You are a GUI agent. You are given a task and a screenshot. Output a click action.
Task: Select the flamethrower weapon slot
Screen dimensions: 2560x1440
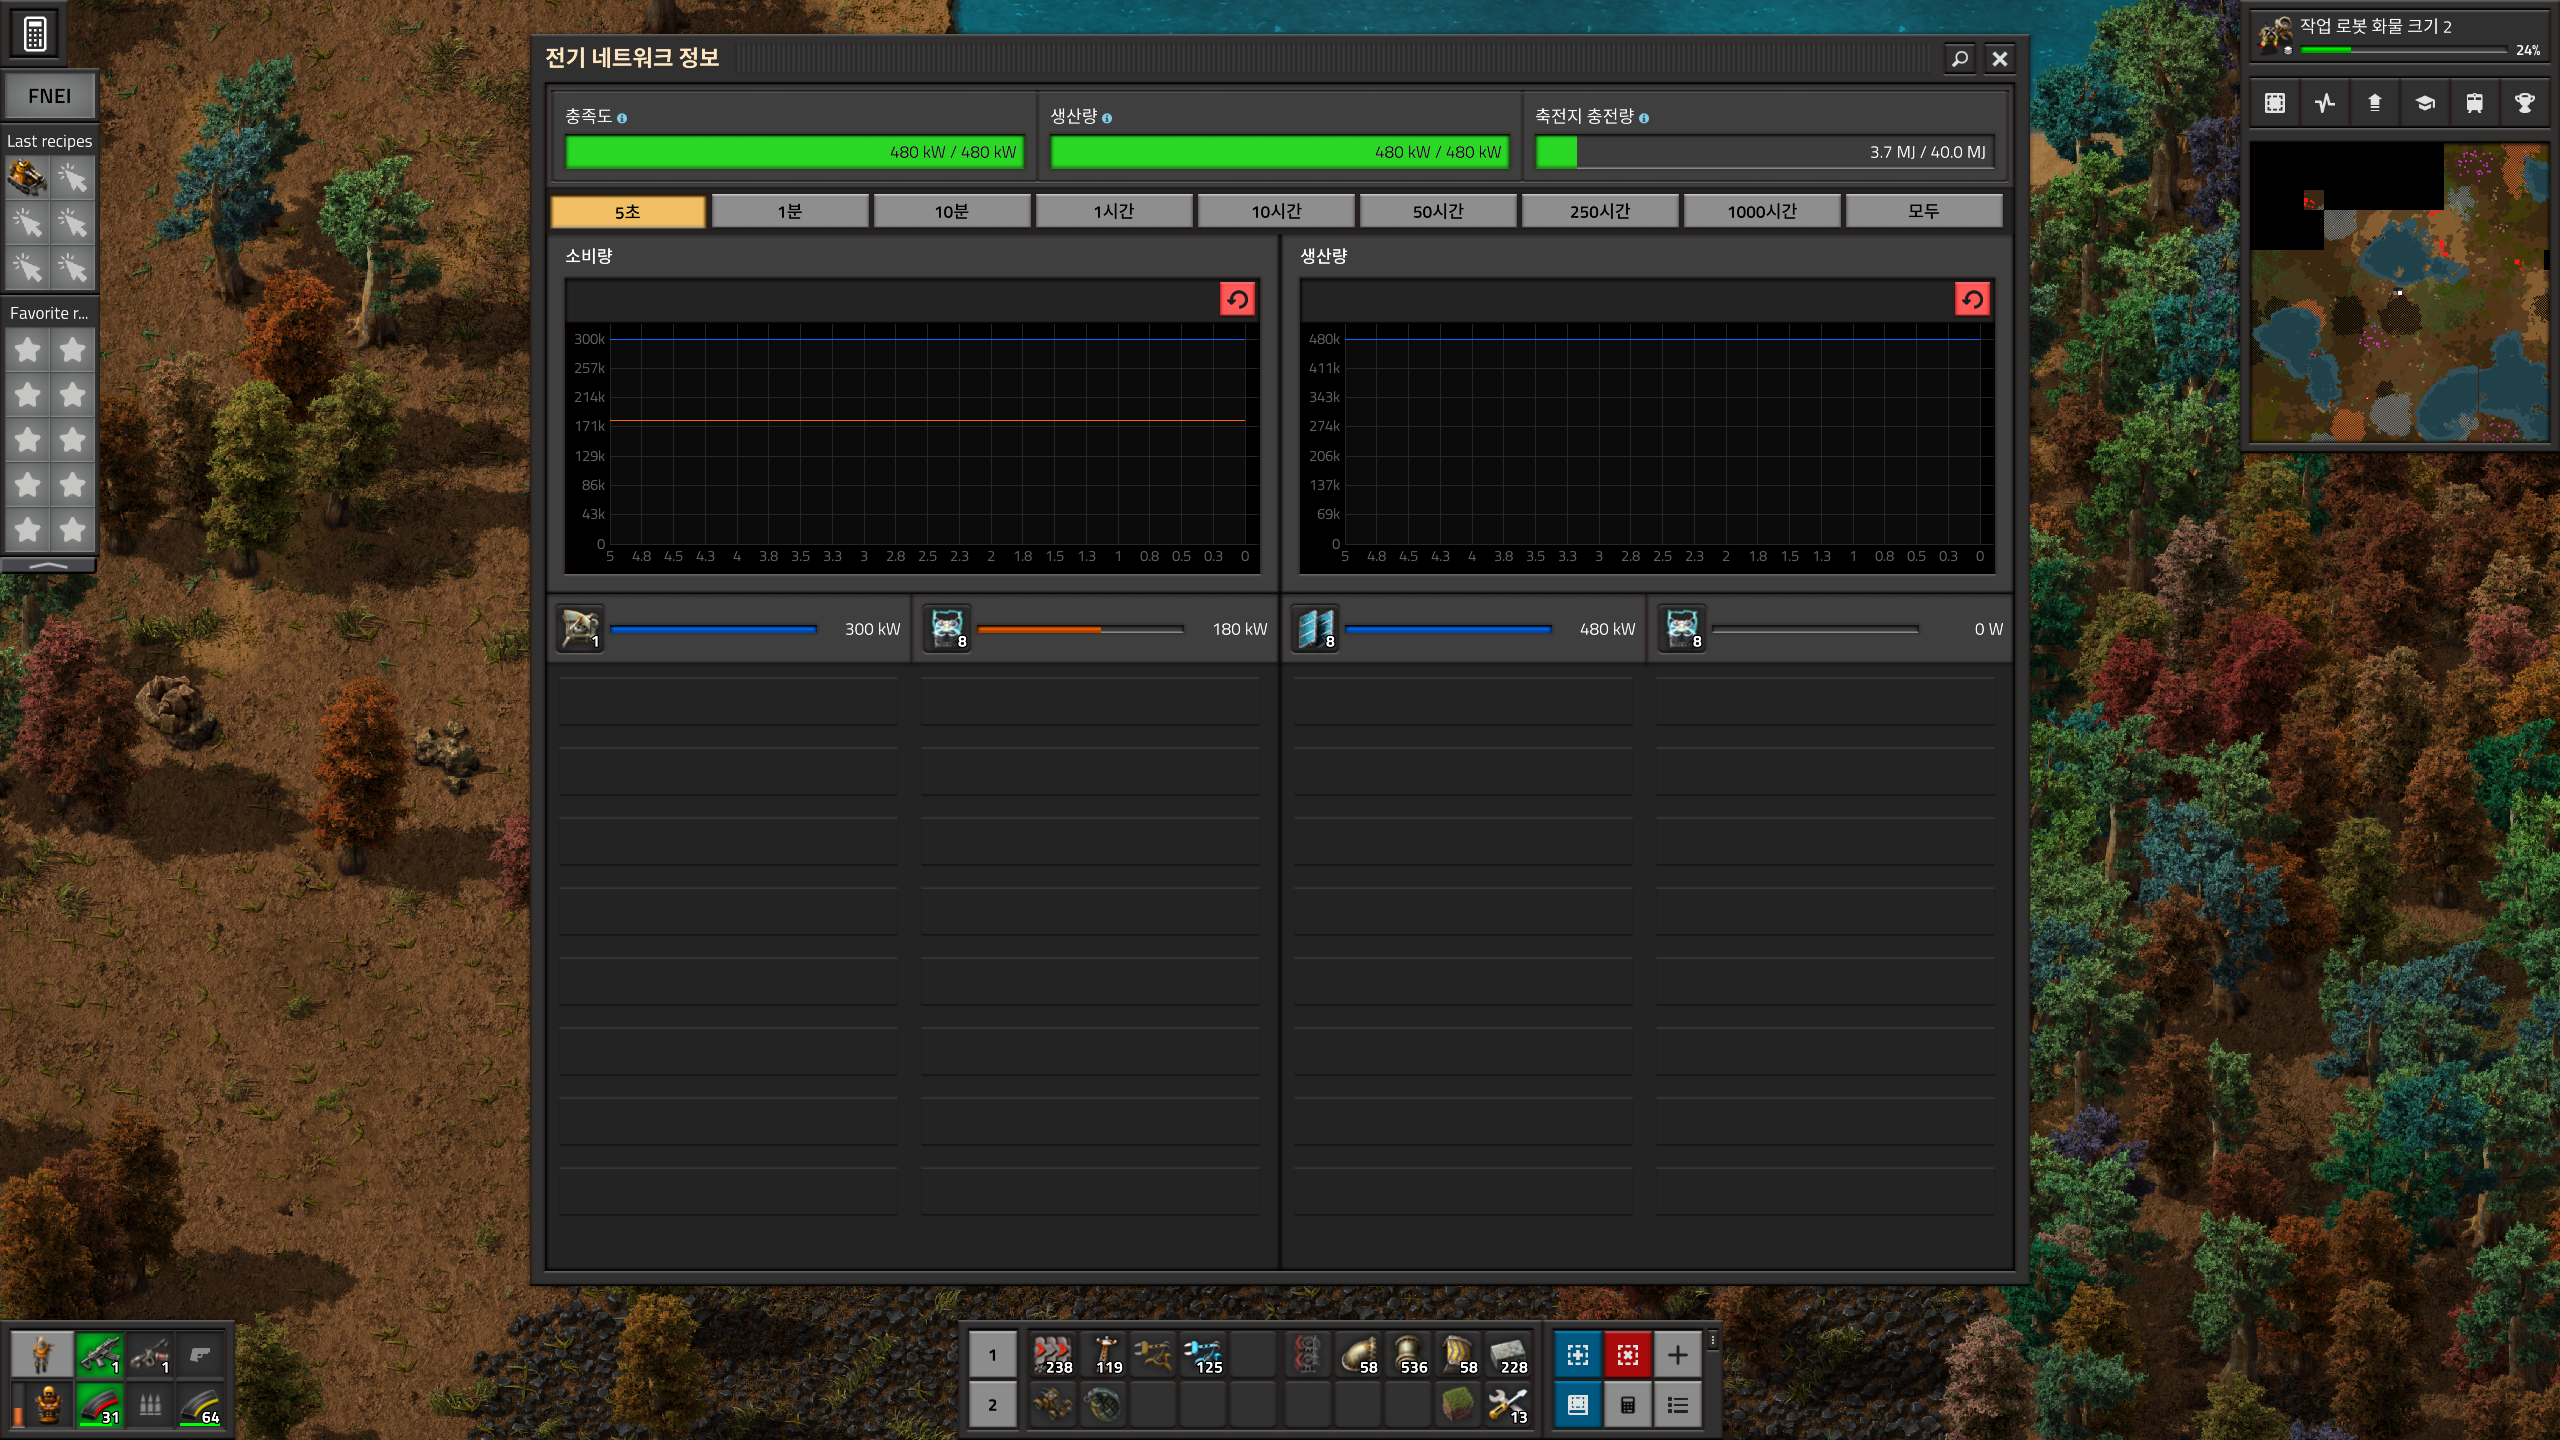pos(150,1355)
